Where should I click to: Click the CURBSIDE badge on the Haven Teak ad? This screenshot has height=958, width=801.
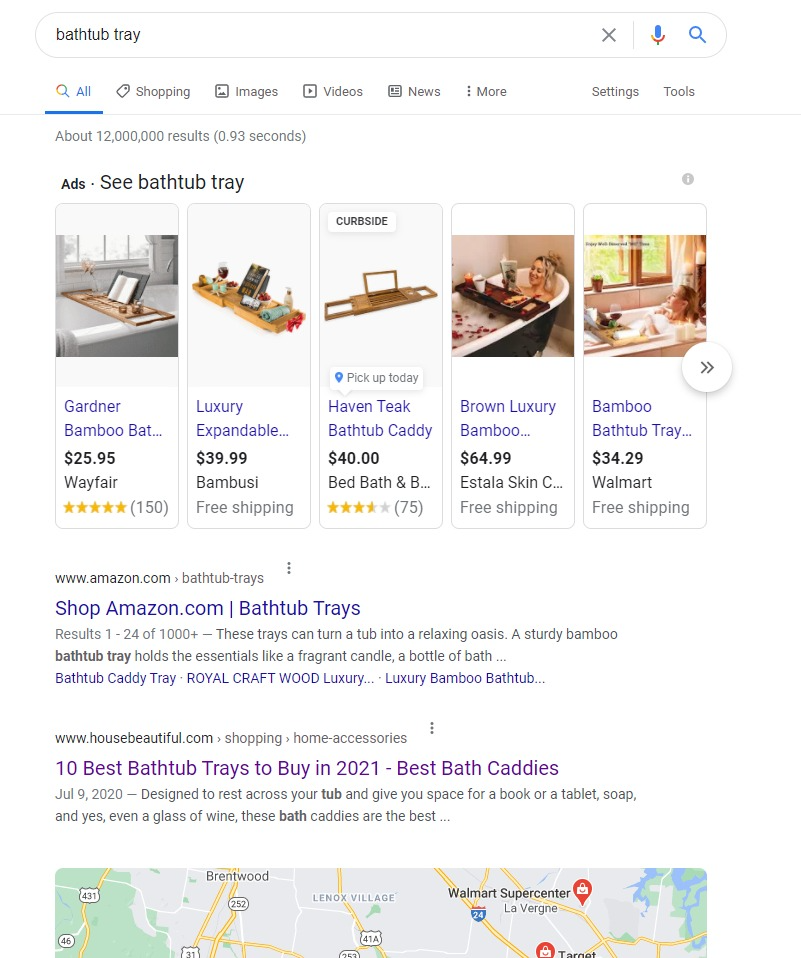click(x=361, y=221)
